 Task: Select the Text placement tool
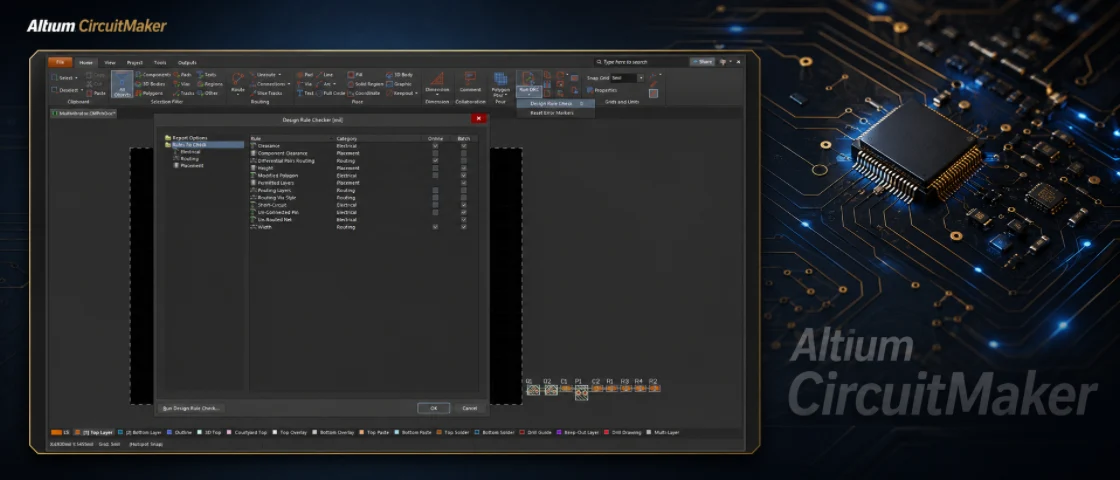[x=306, y=93]
